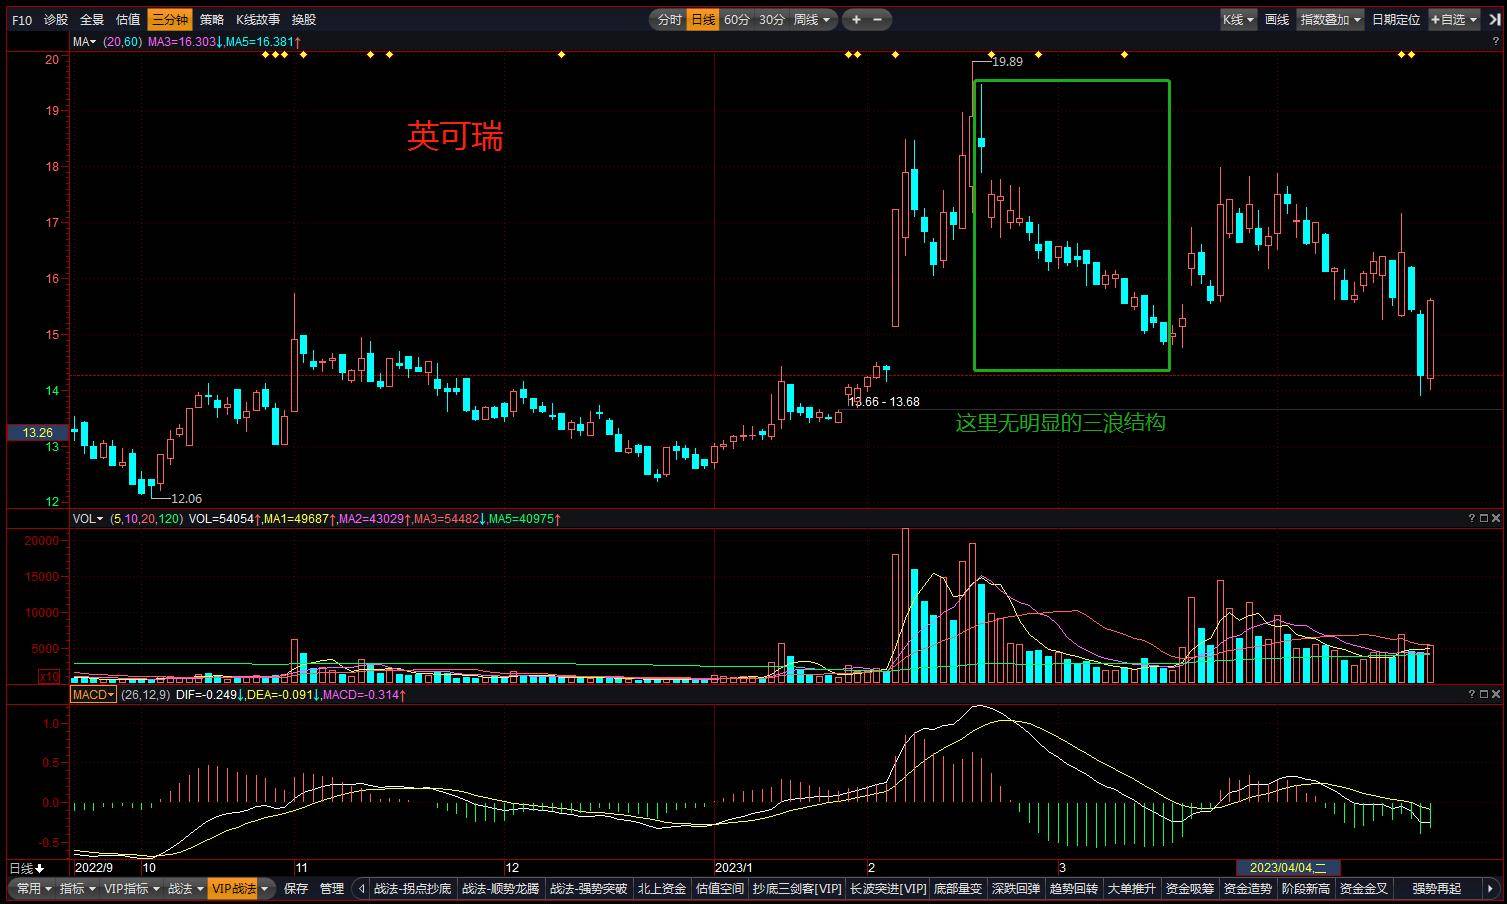Select the 资金金叉 tab
Screen dimensions: 1507x904
[x=1364, y=888]
